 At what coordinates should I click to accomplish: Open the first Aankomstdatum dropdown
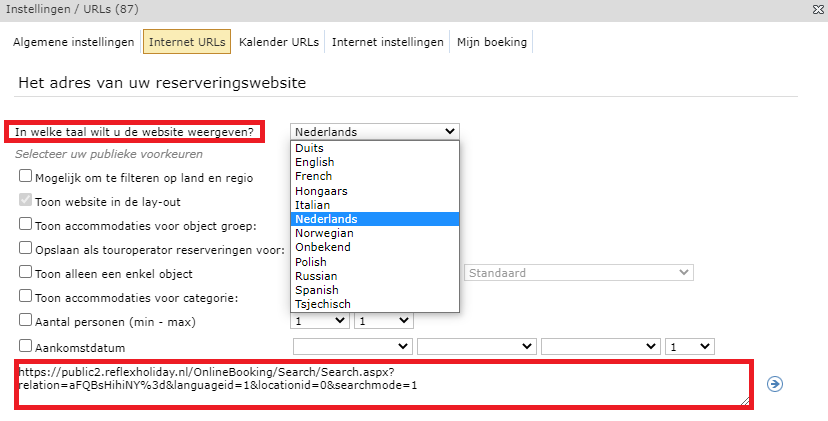[353, 347]
